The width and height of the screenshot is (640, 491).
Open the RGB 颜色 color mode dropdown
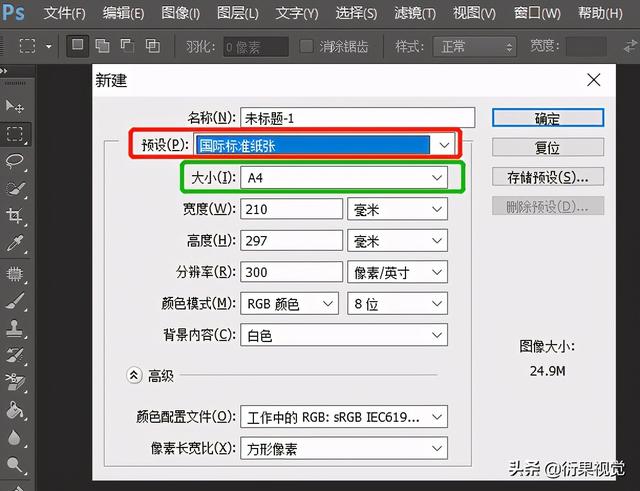(289, 303)
